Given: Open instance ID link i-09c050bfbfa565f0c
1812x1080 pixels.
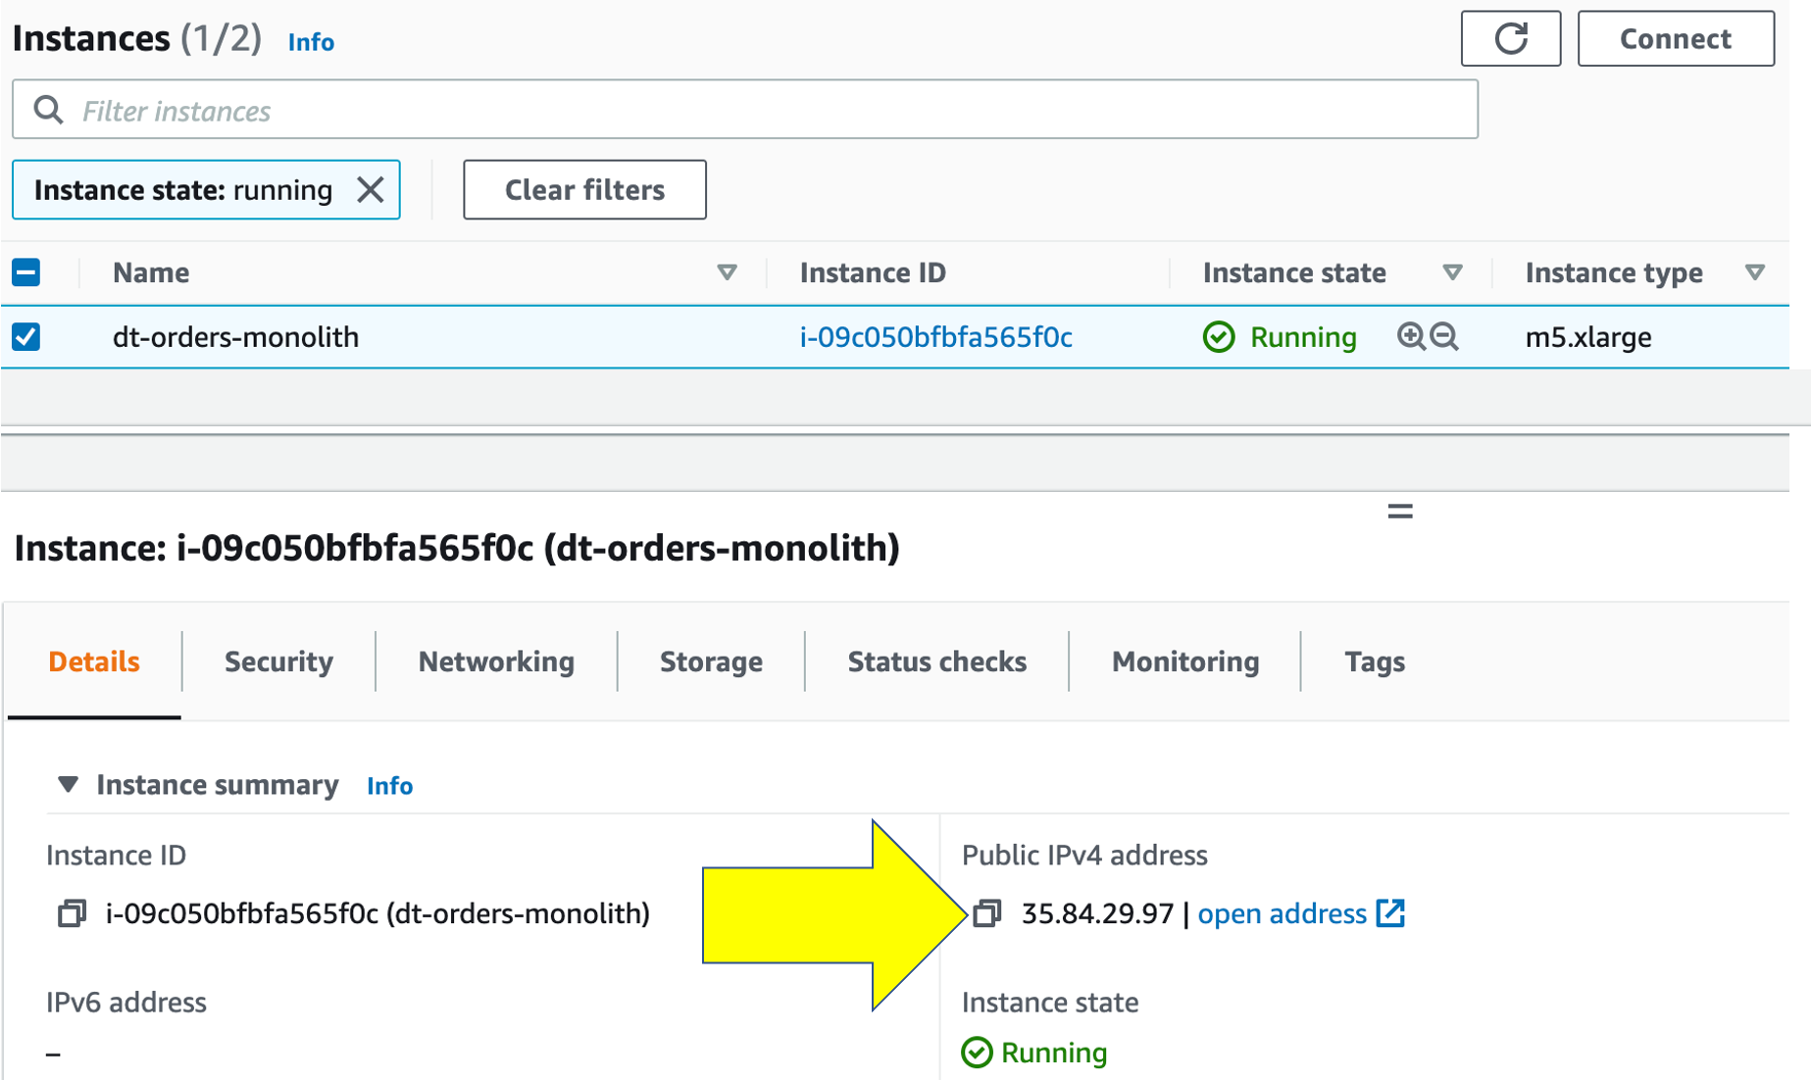Looking at the screenshot, I should point(936,337).
